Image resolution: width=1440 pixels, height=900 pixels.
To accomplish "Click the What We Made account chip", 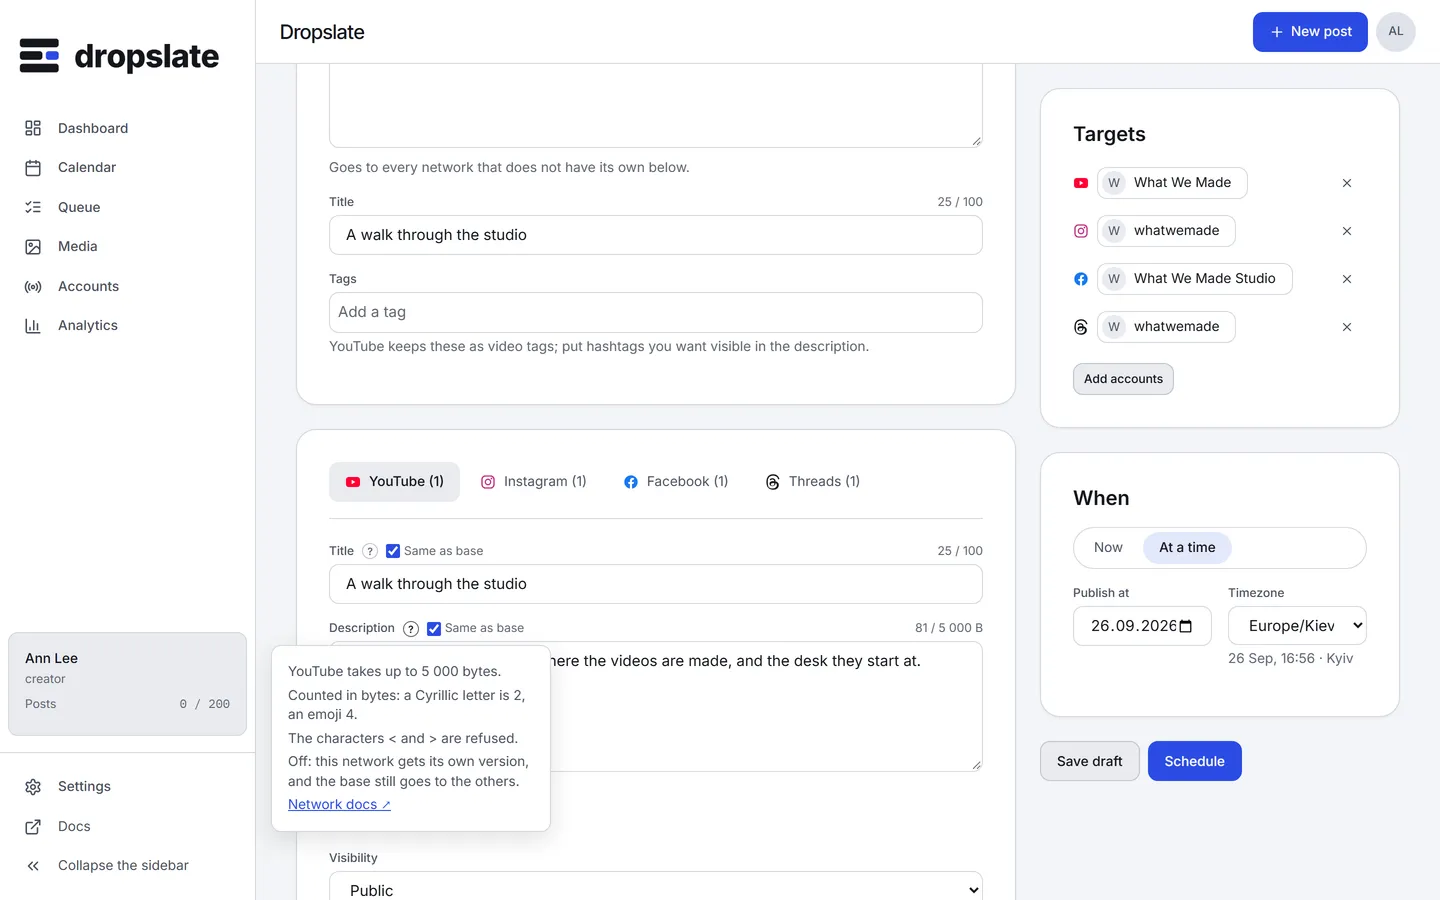I will [x=1172, y=183].
